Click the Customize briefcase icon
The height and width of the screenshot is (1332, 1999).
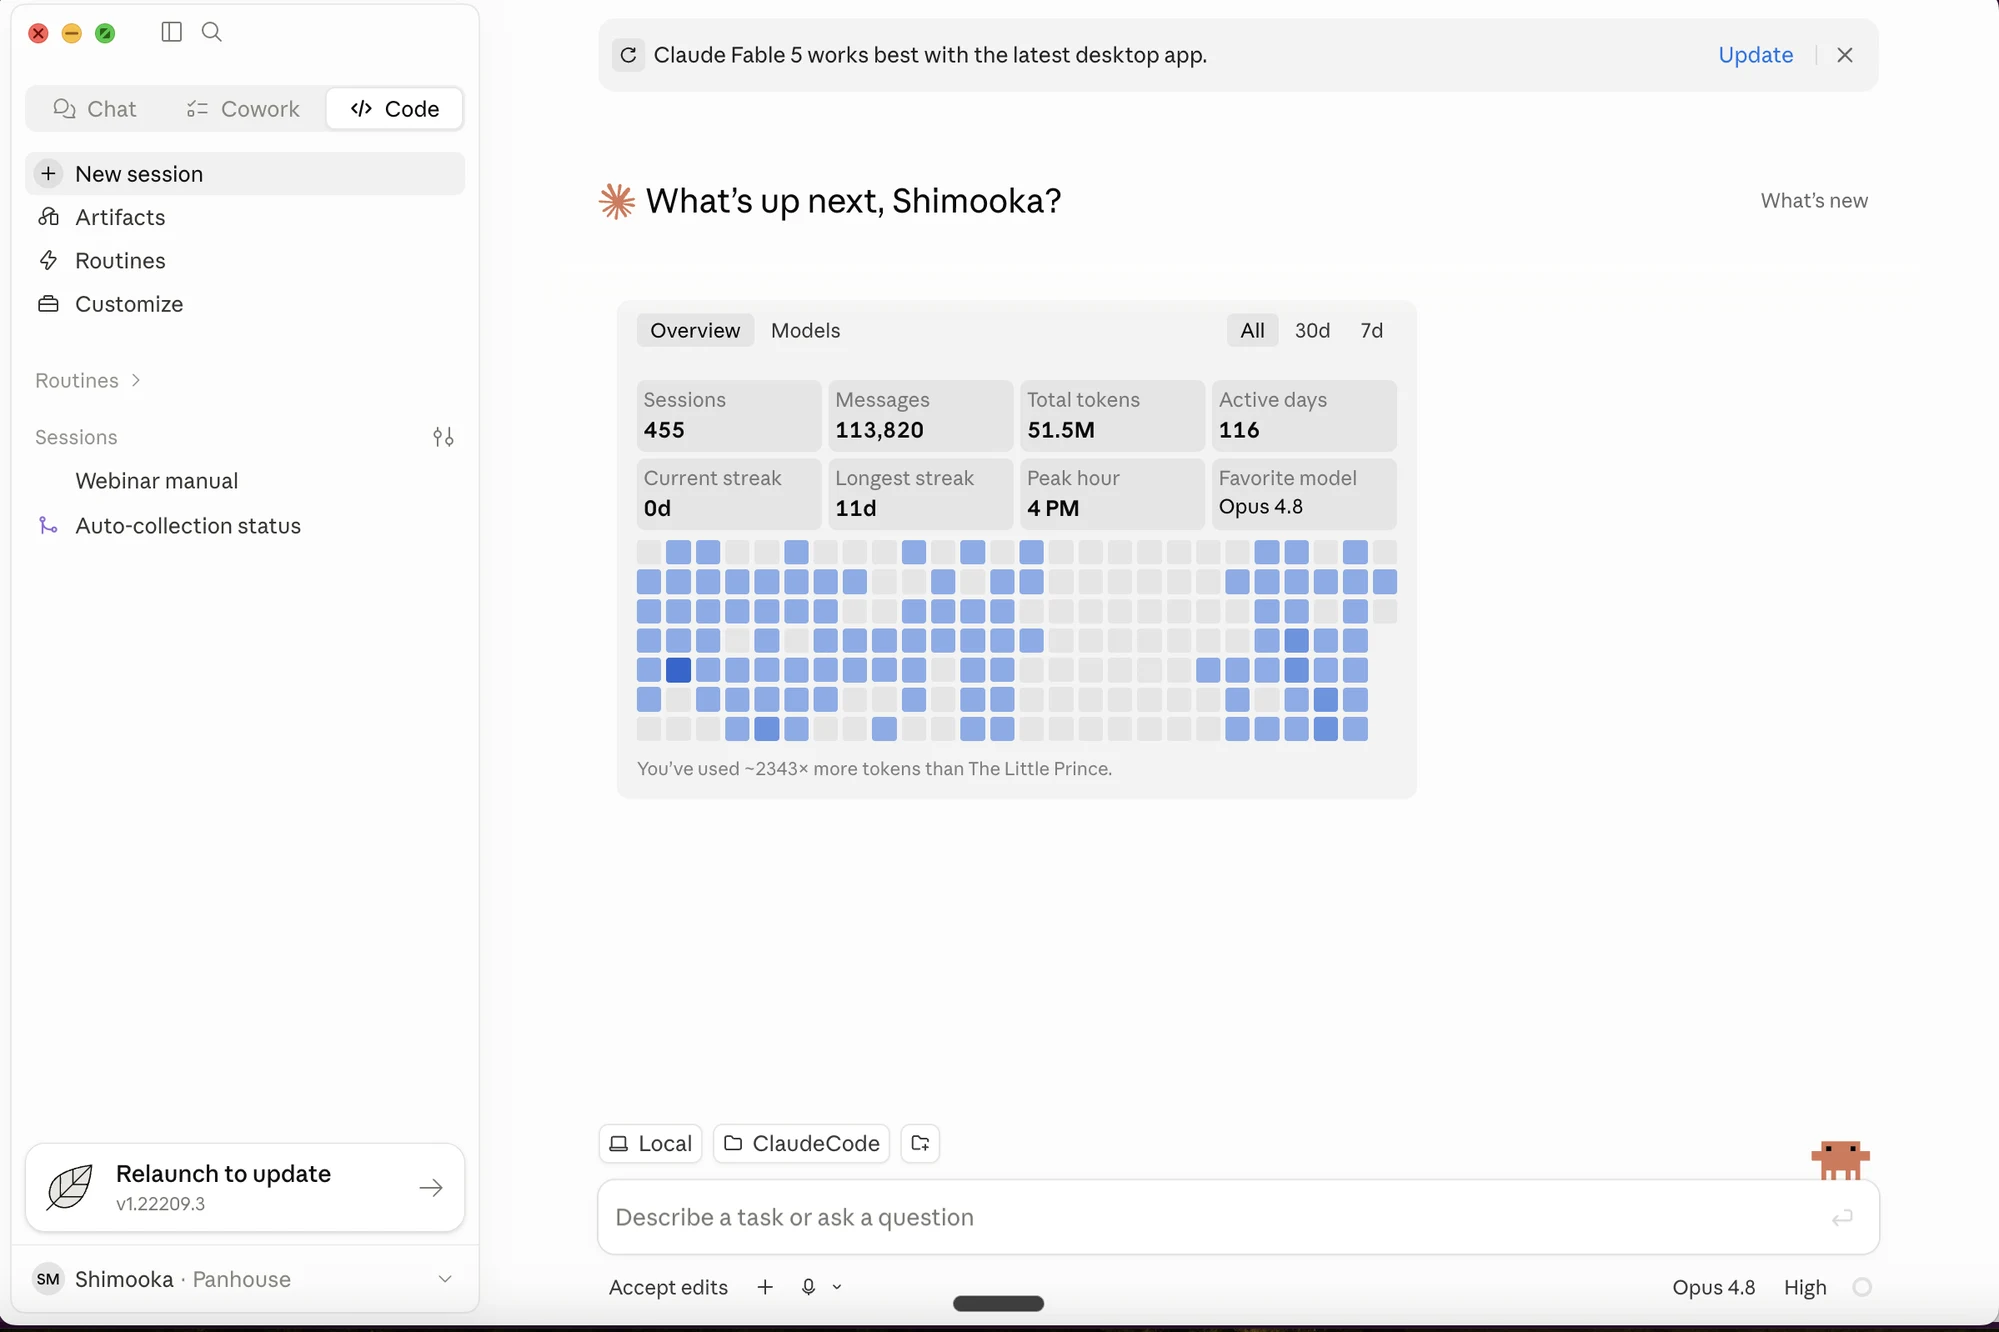(x=48, y=304)
